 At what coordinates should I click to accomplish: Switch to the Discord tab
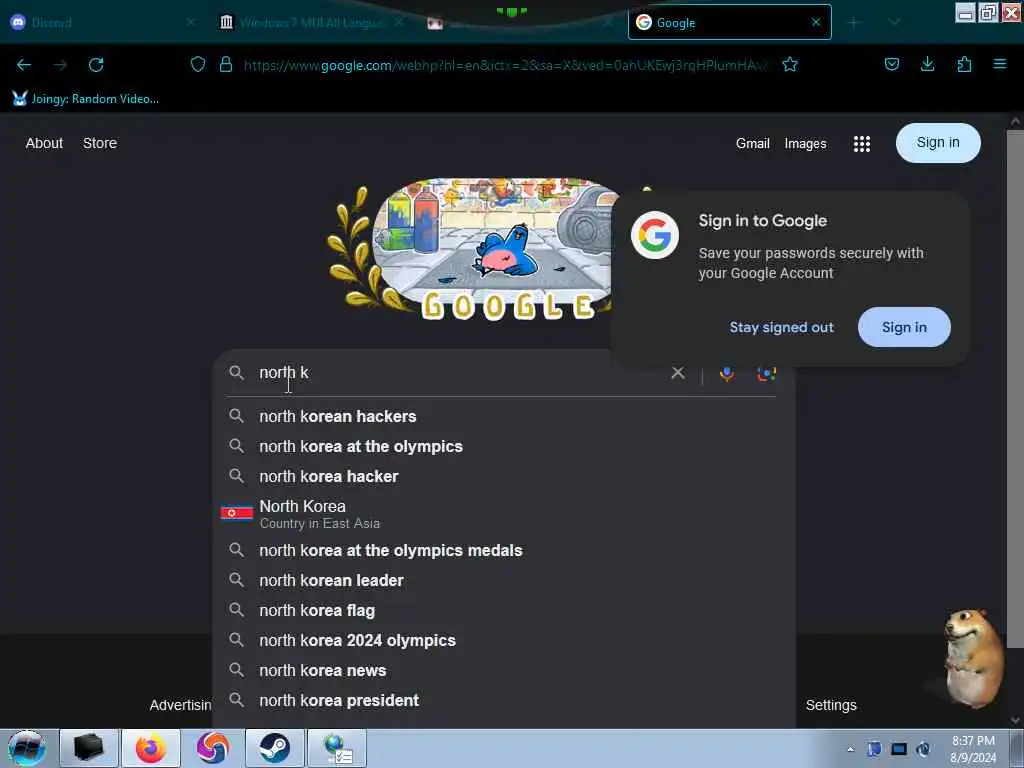click(101, 22)
